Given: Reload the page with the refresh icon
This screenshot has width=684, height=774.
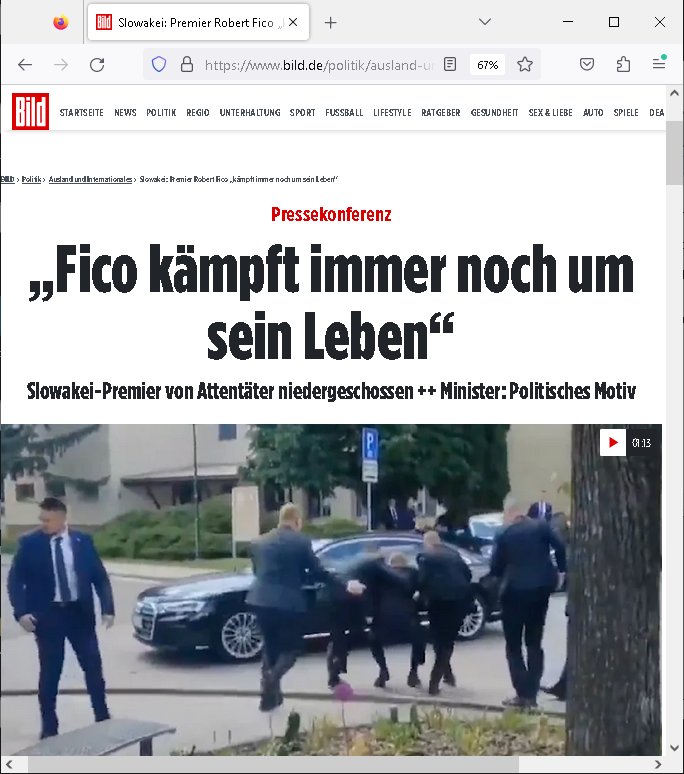Looking at the screenshot, I should [97, 65].
